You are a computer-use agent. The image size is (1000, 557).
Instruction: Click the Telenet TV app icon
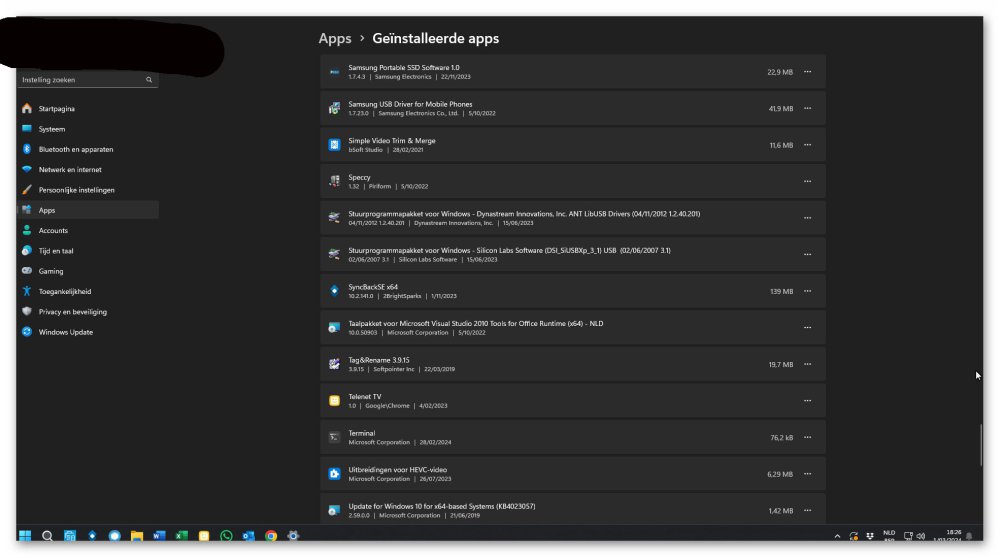point(335,401)
